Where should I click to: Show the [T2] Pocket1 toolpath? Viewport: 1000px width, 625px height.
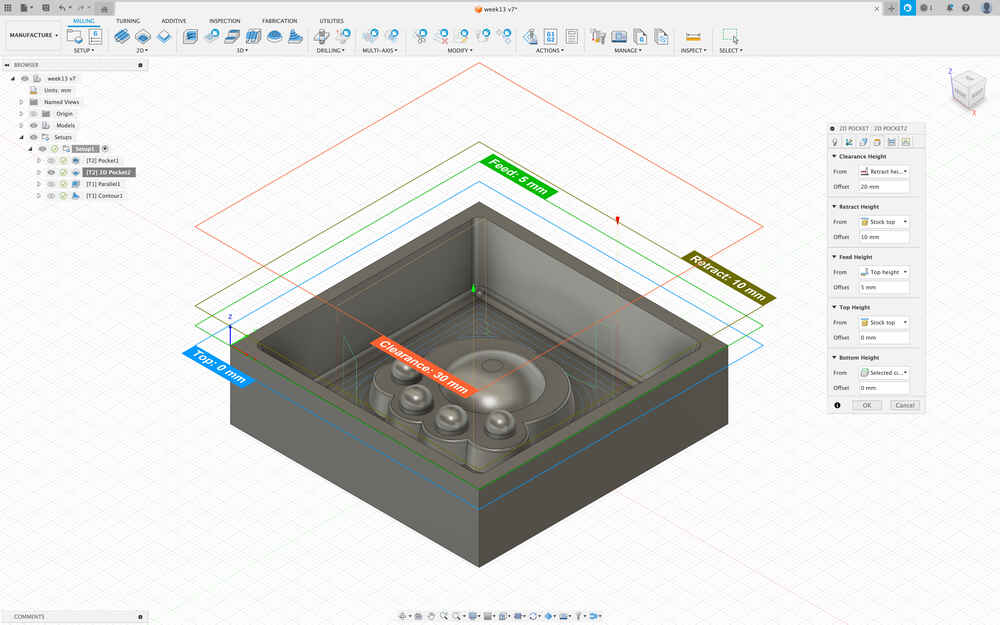click(x=51, y=161)
